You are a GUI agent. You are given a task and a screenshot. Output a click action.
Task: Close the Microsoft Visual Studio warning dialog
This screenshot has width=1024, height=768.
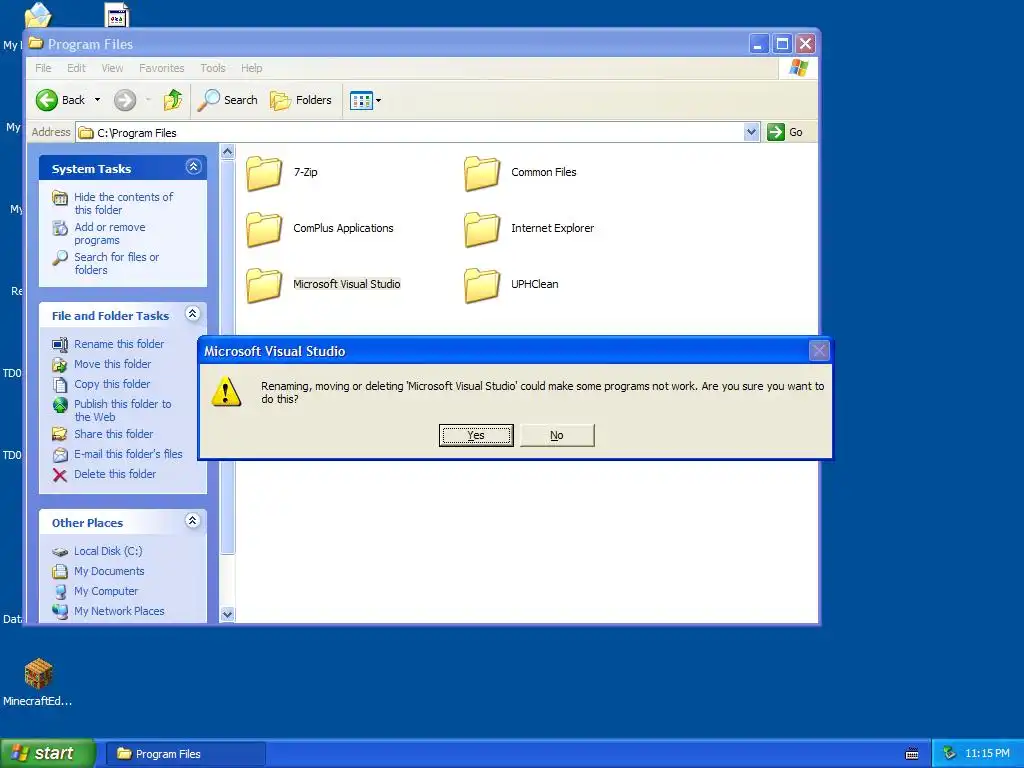coord(819,351)
